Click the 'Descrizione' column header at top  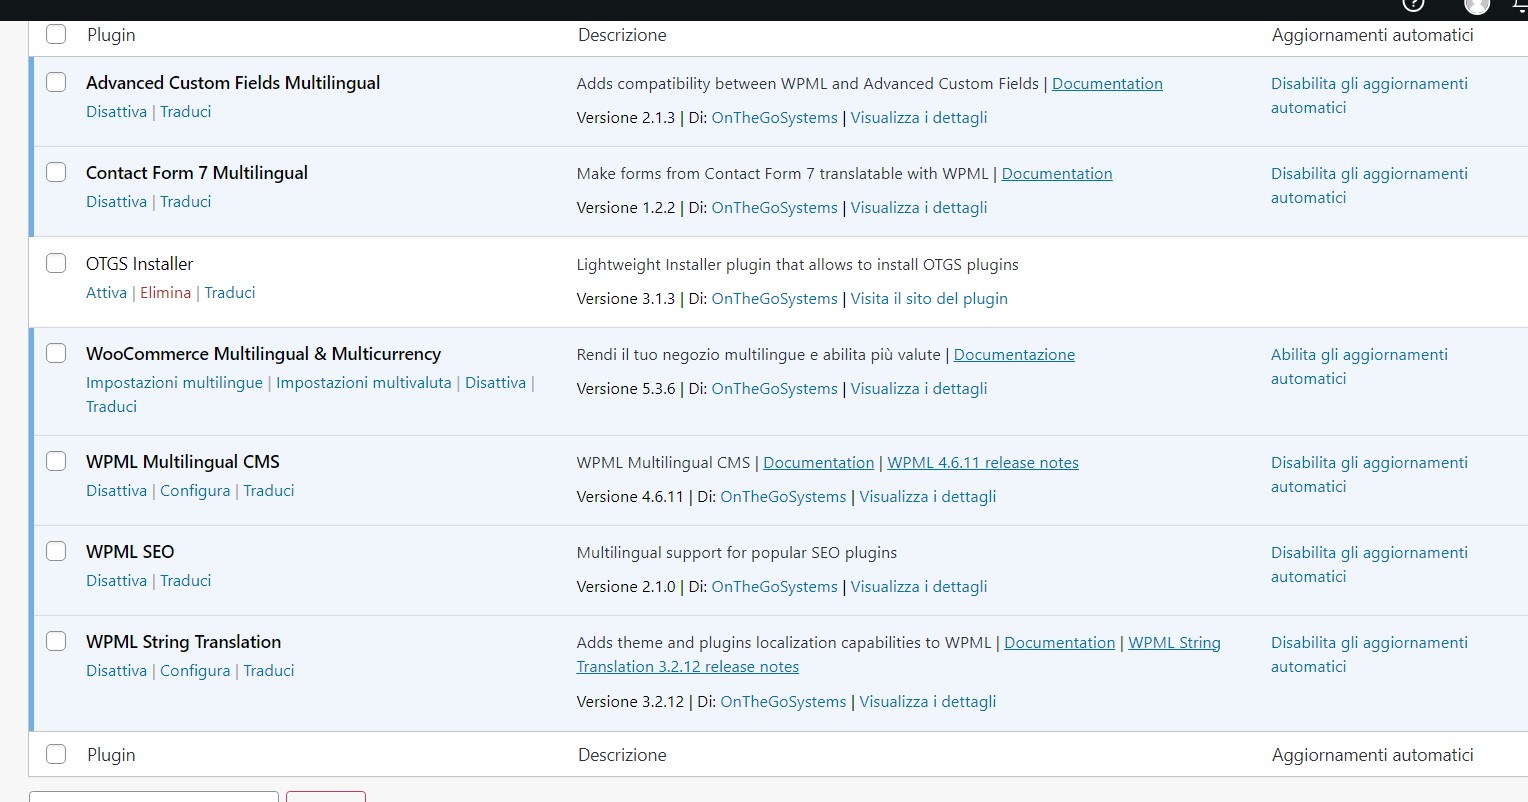pyautogui.click(x=622, y=35)
